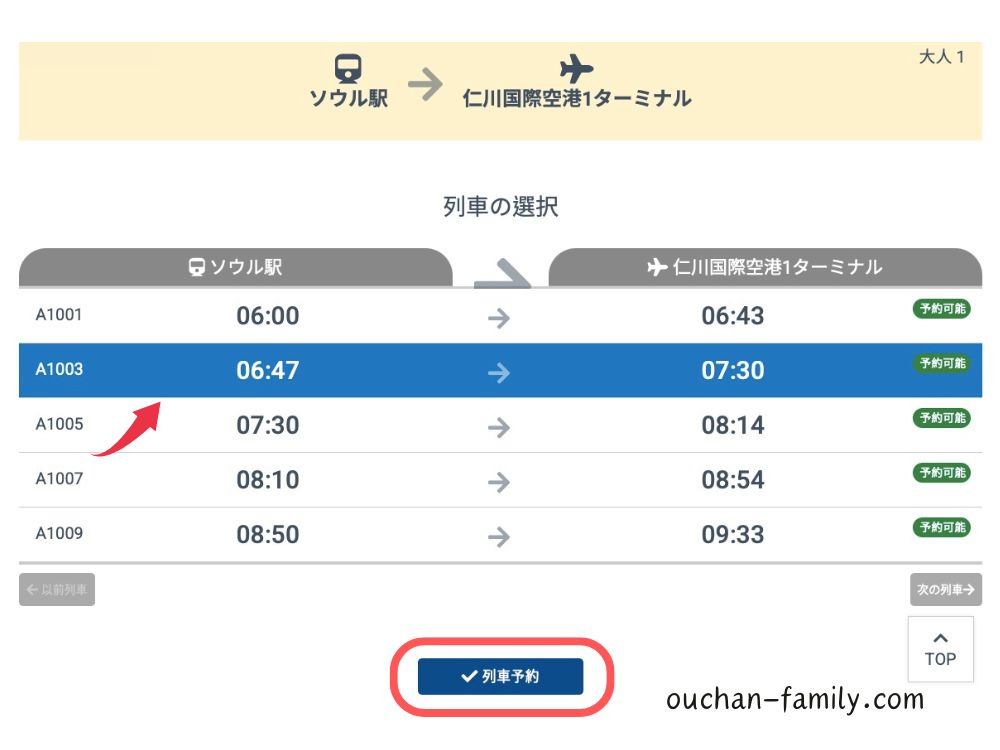Click the 予約可能 badge on the 06:00 train
The width and height of the screenshot is (1000, 750).
pos(942,309)
